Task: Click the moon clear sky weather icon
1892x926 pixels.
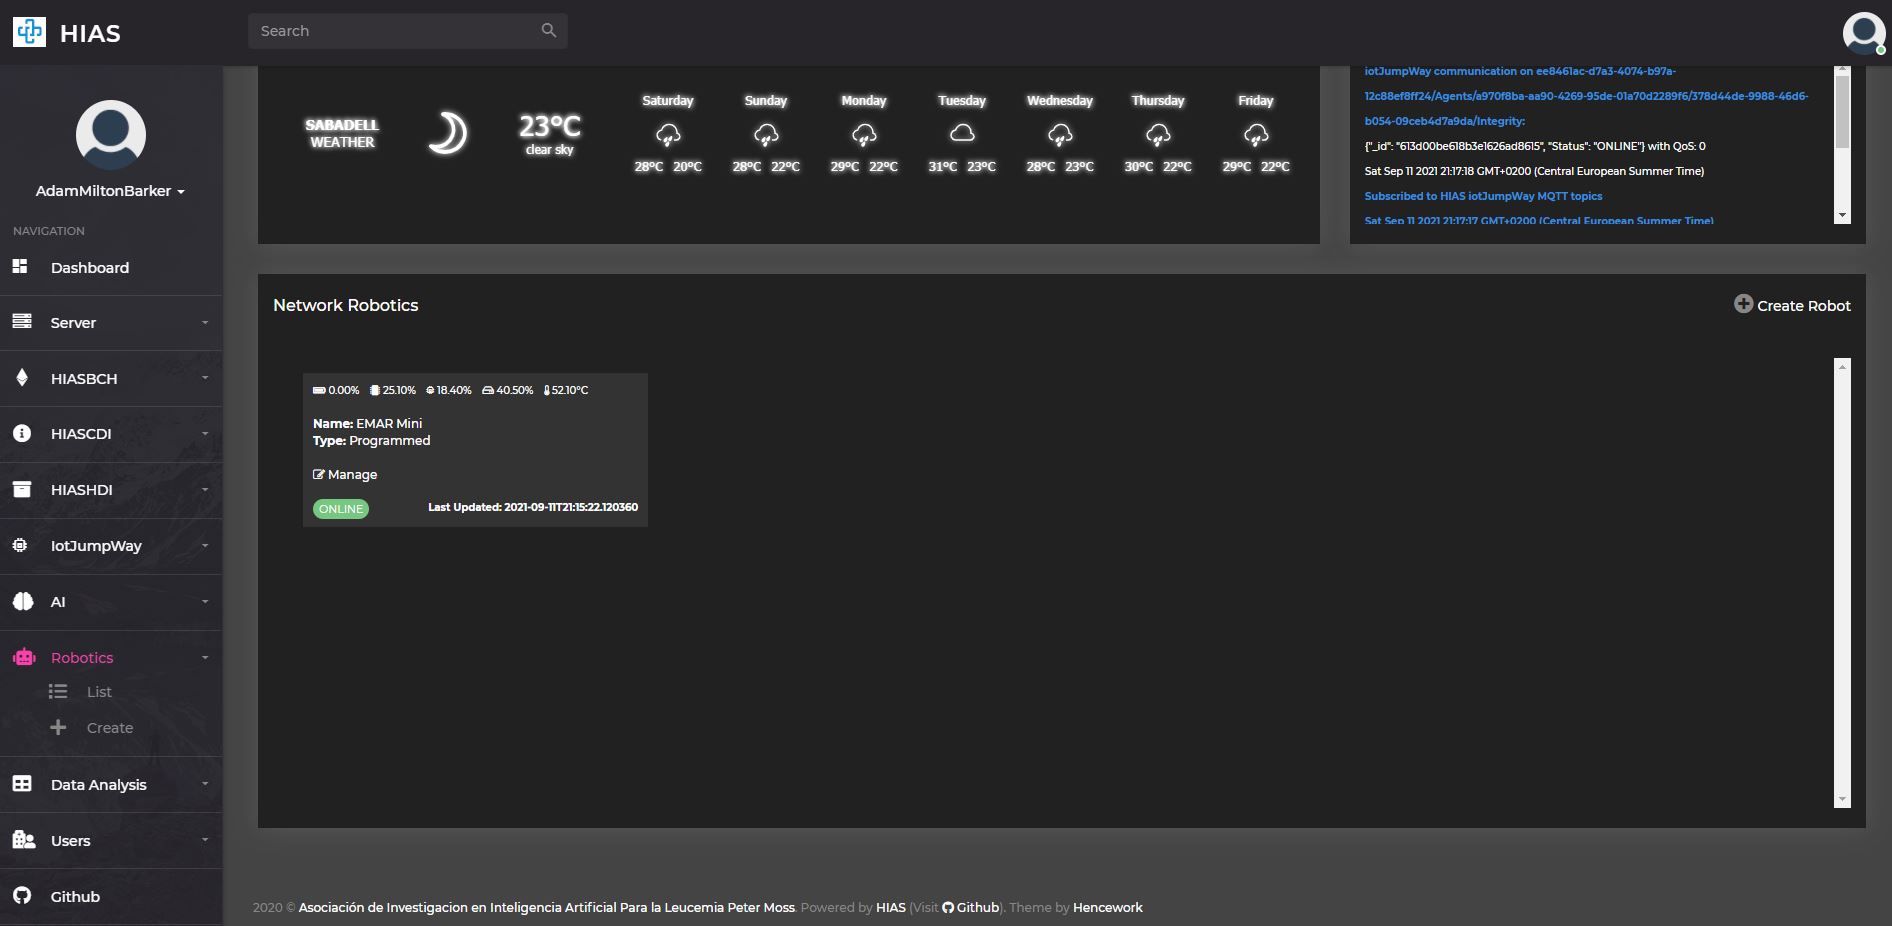Action: [447, 133]
